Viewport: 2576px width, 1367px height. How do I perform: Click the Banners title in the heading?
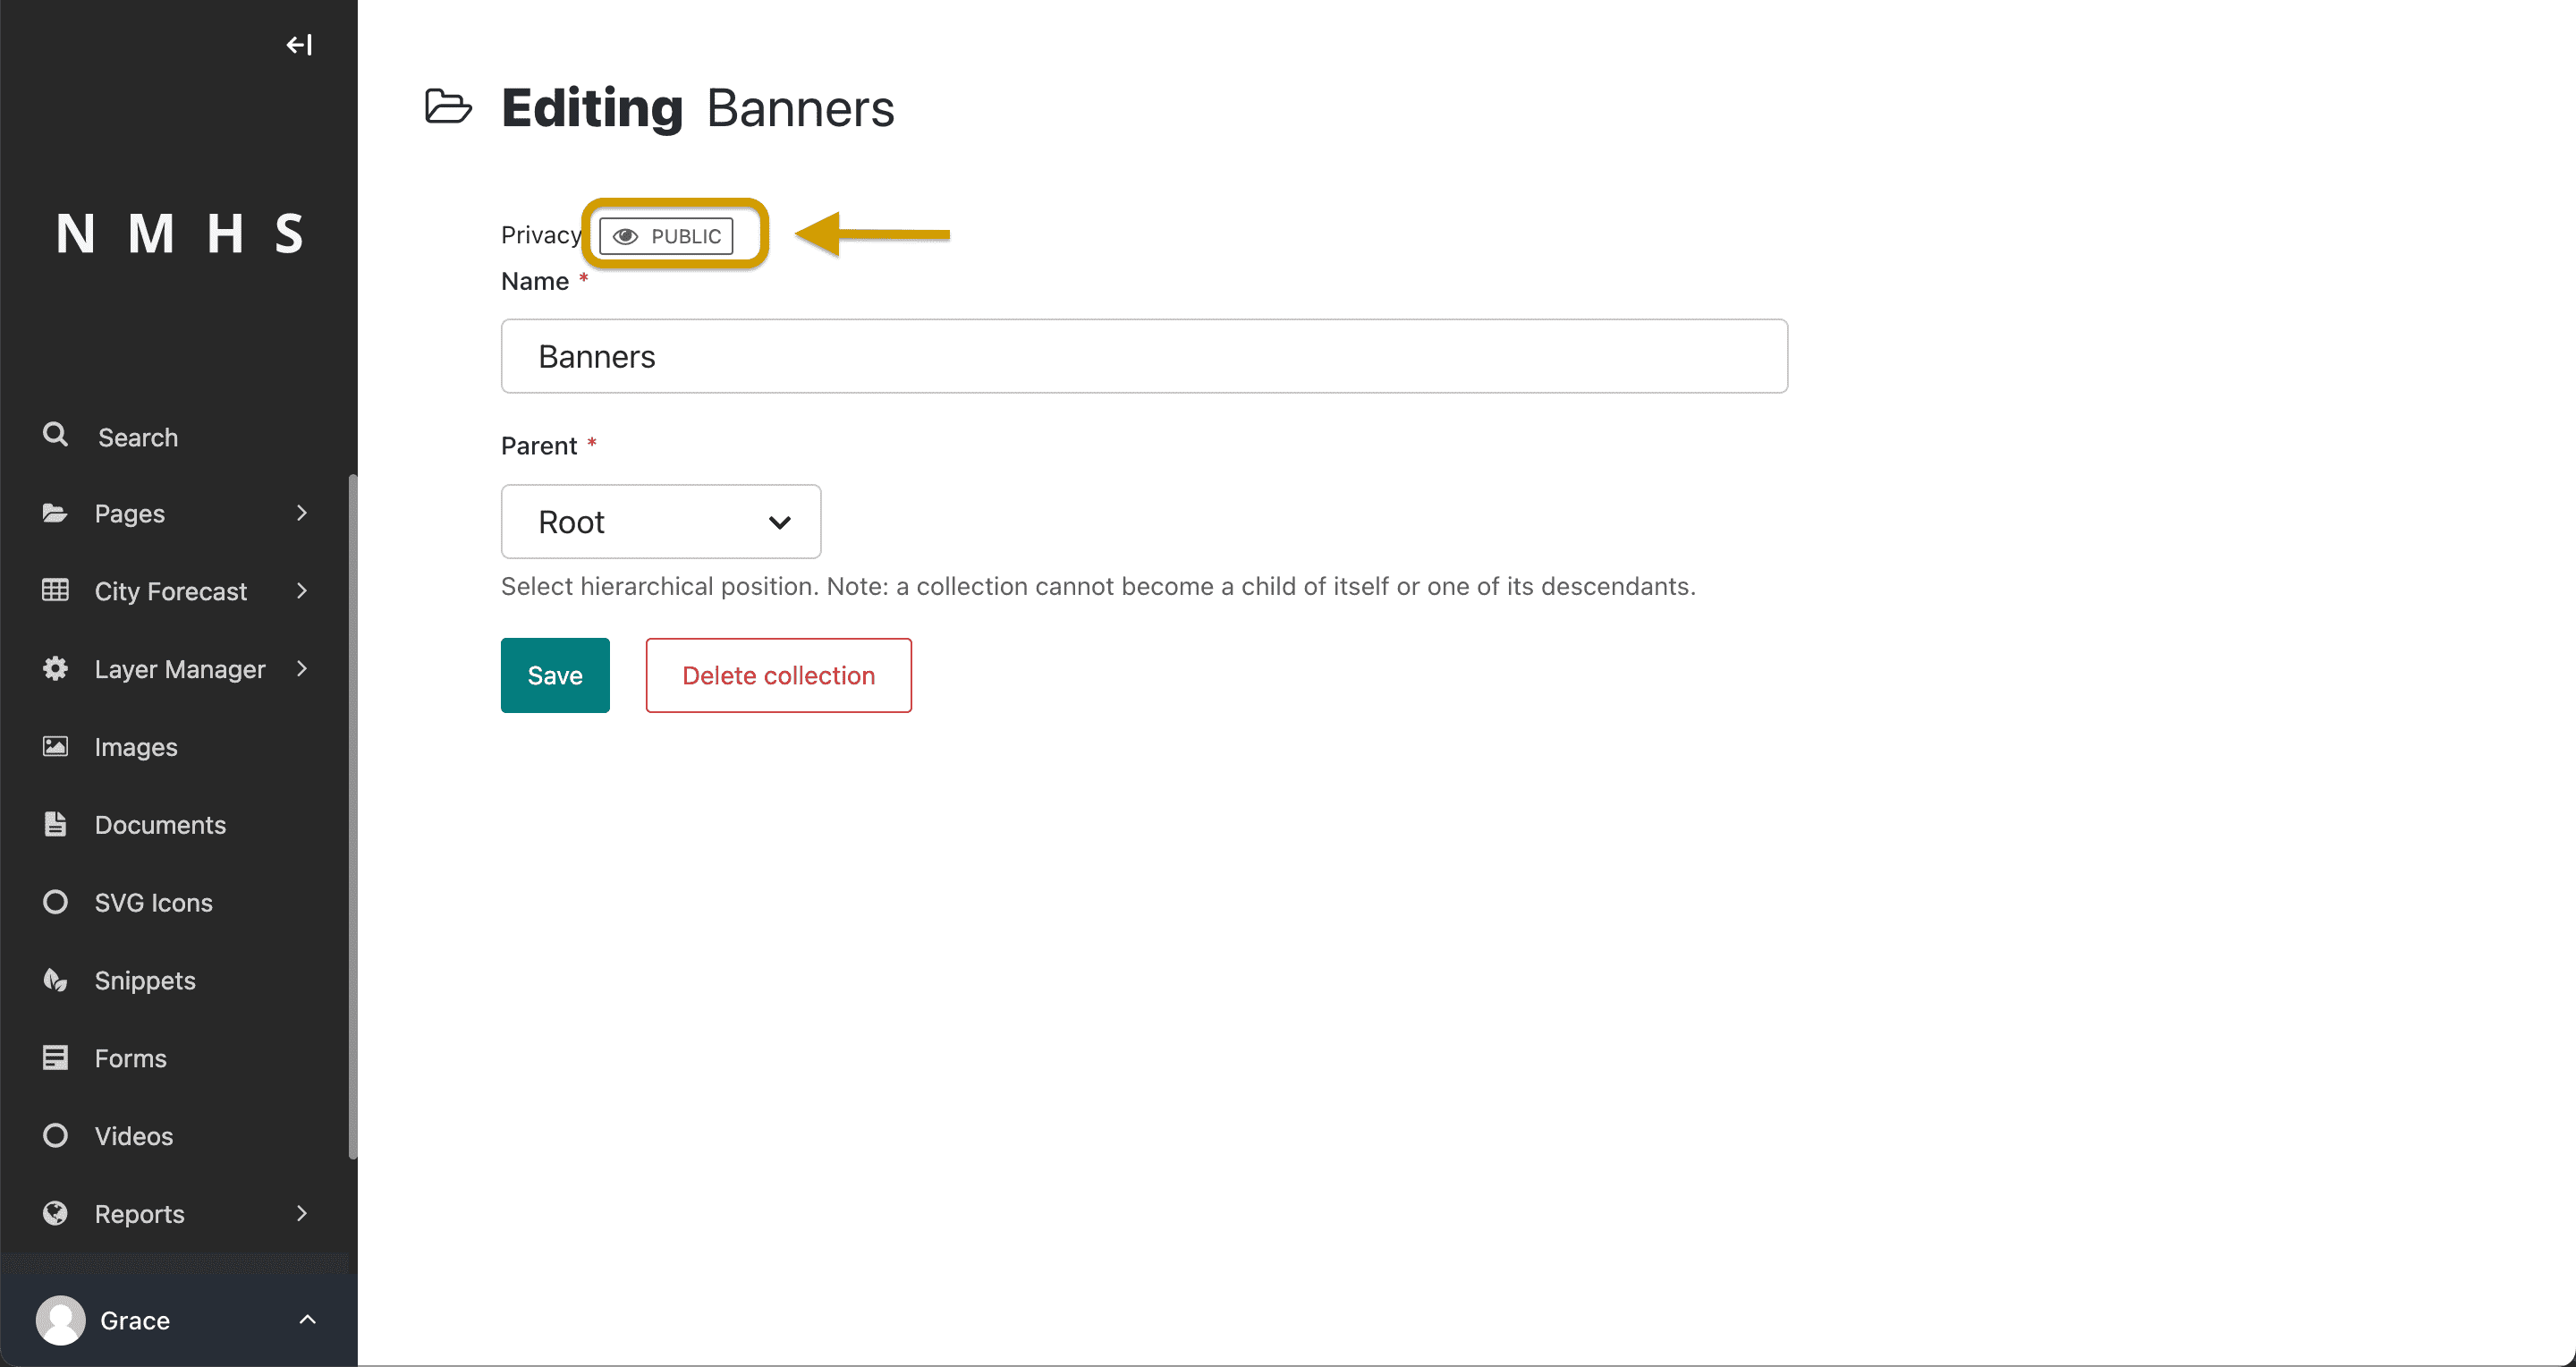(x=800, y=108)
